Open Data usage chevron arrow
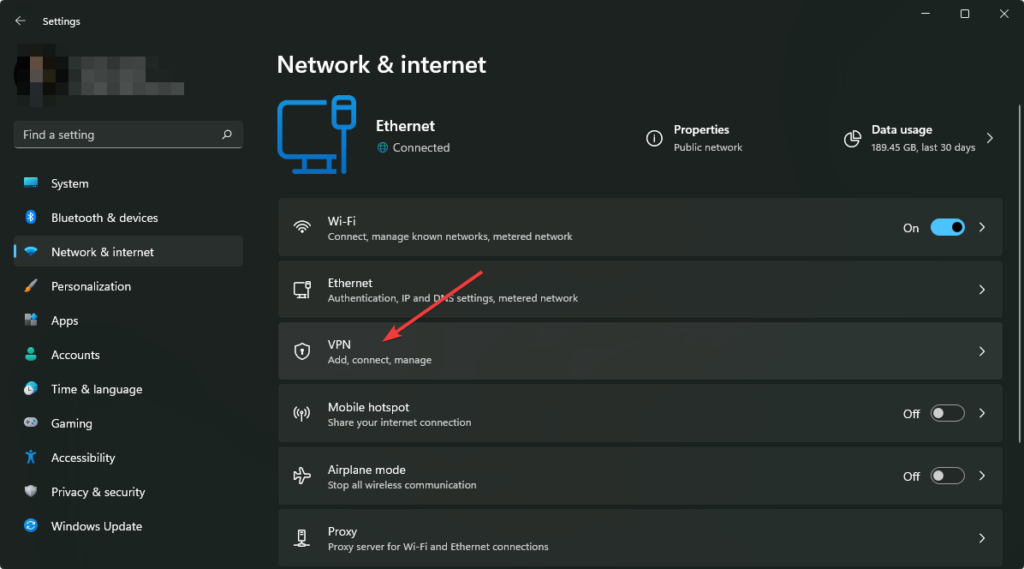The height and width of the screenshot is (569, 1024). click(990, 138)
